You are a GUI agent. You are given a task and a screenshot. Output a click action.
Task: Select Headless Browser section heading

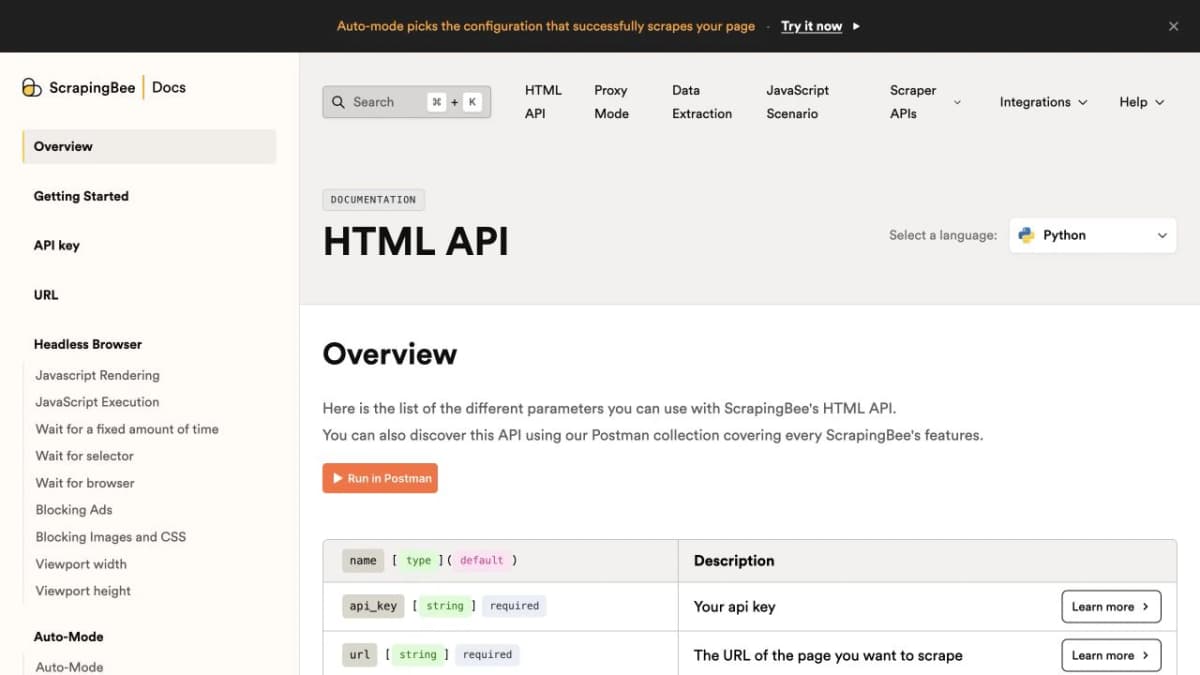pyautogui.click(x=88, y=344)
